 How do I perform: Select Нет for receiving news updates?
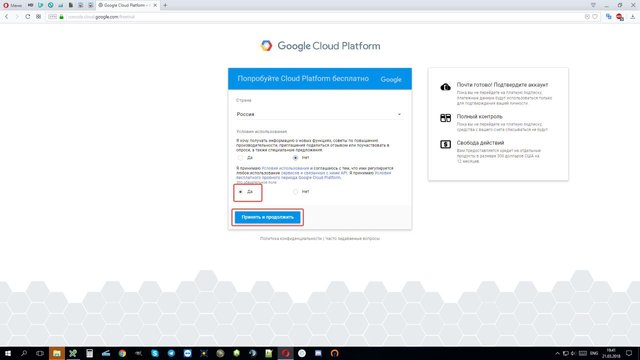click(295, 158)
